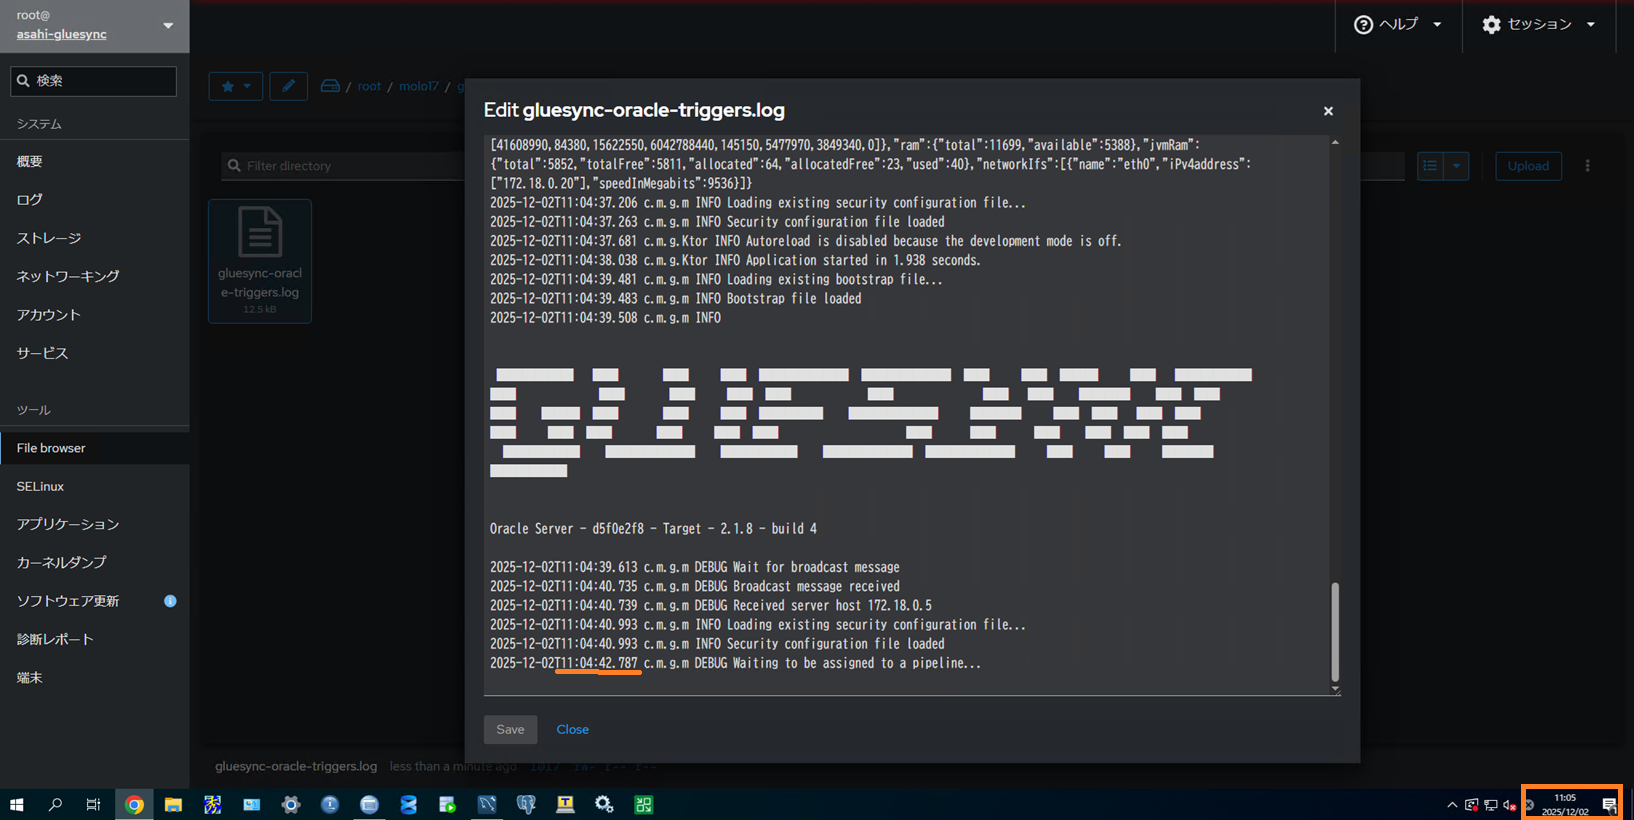The image size is (1634, 820).
Task: Click the log editor vertical scrollbar
Action: tap(1335, 630)
